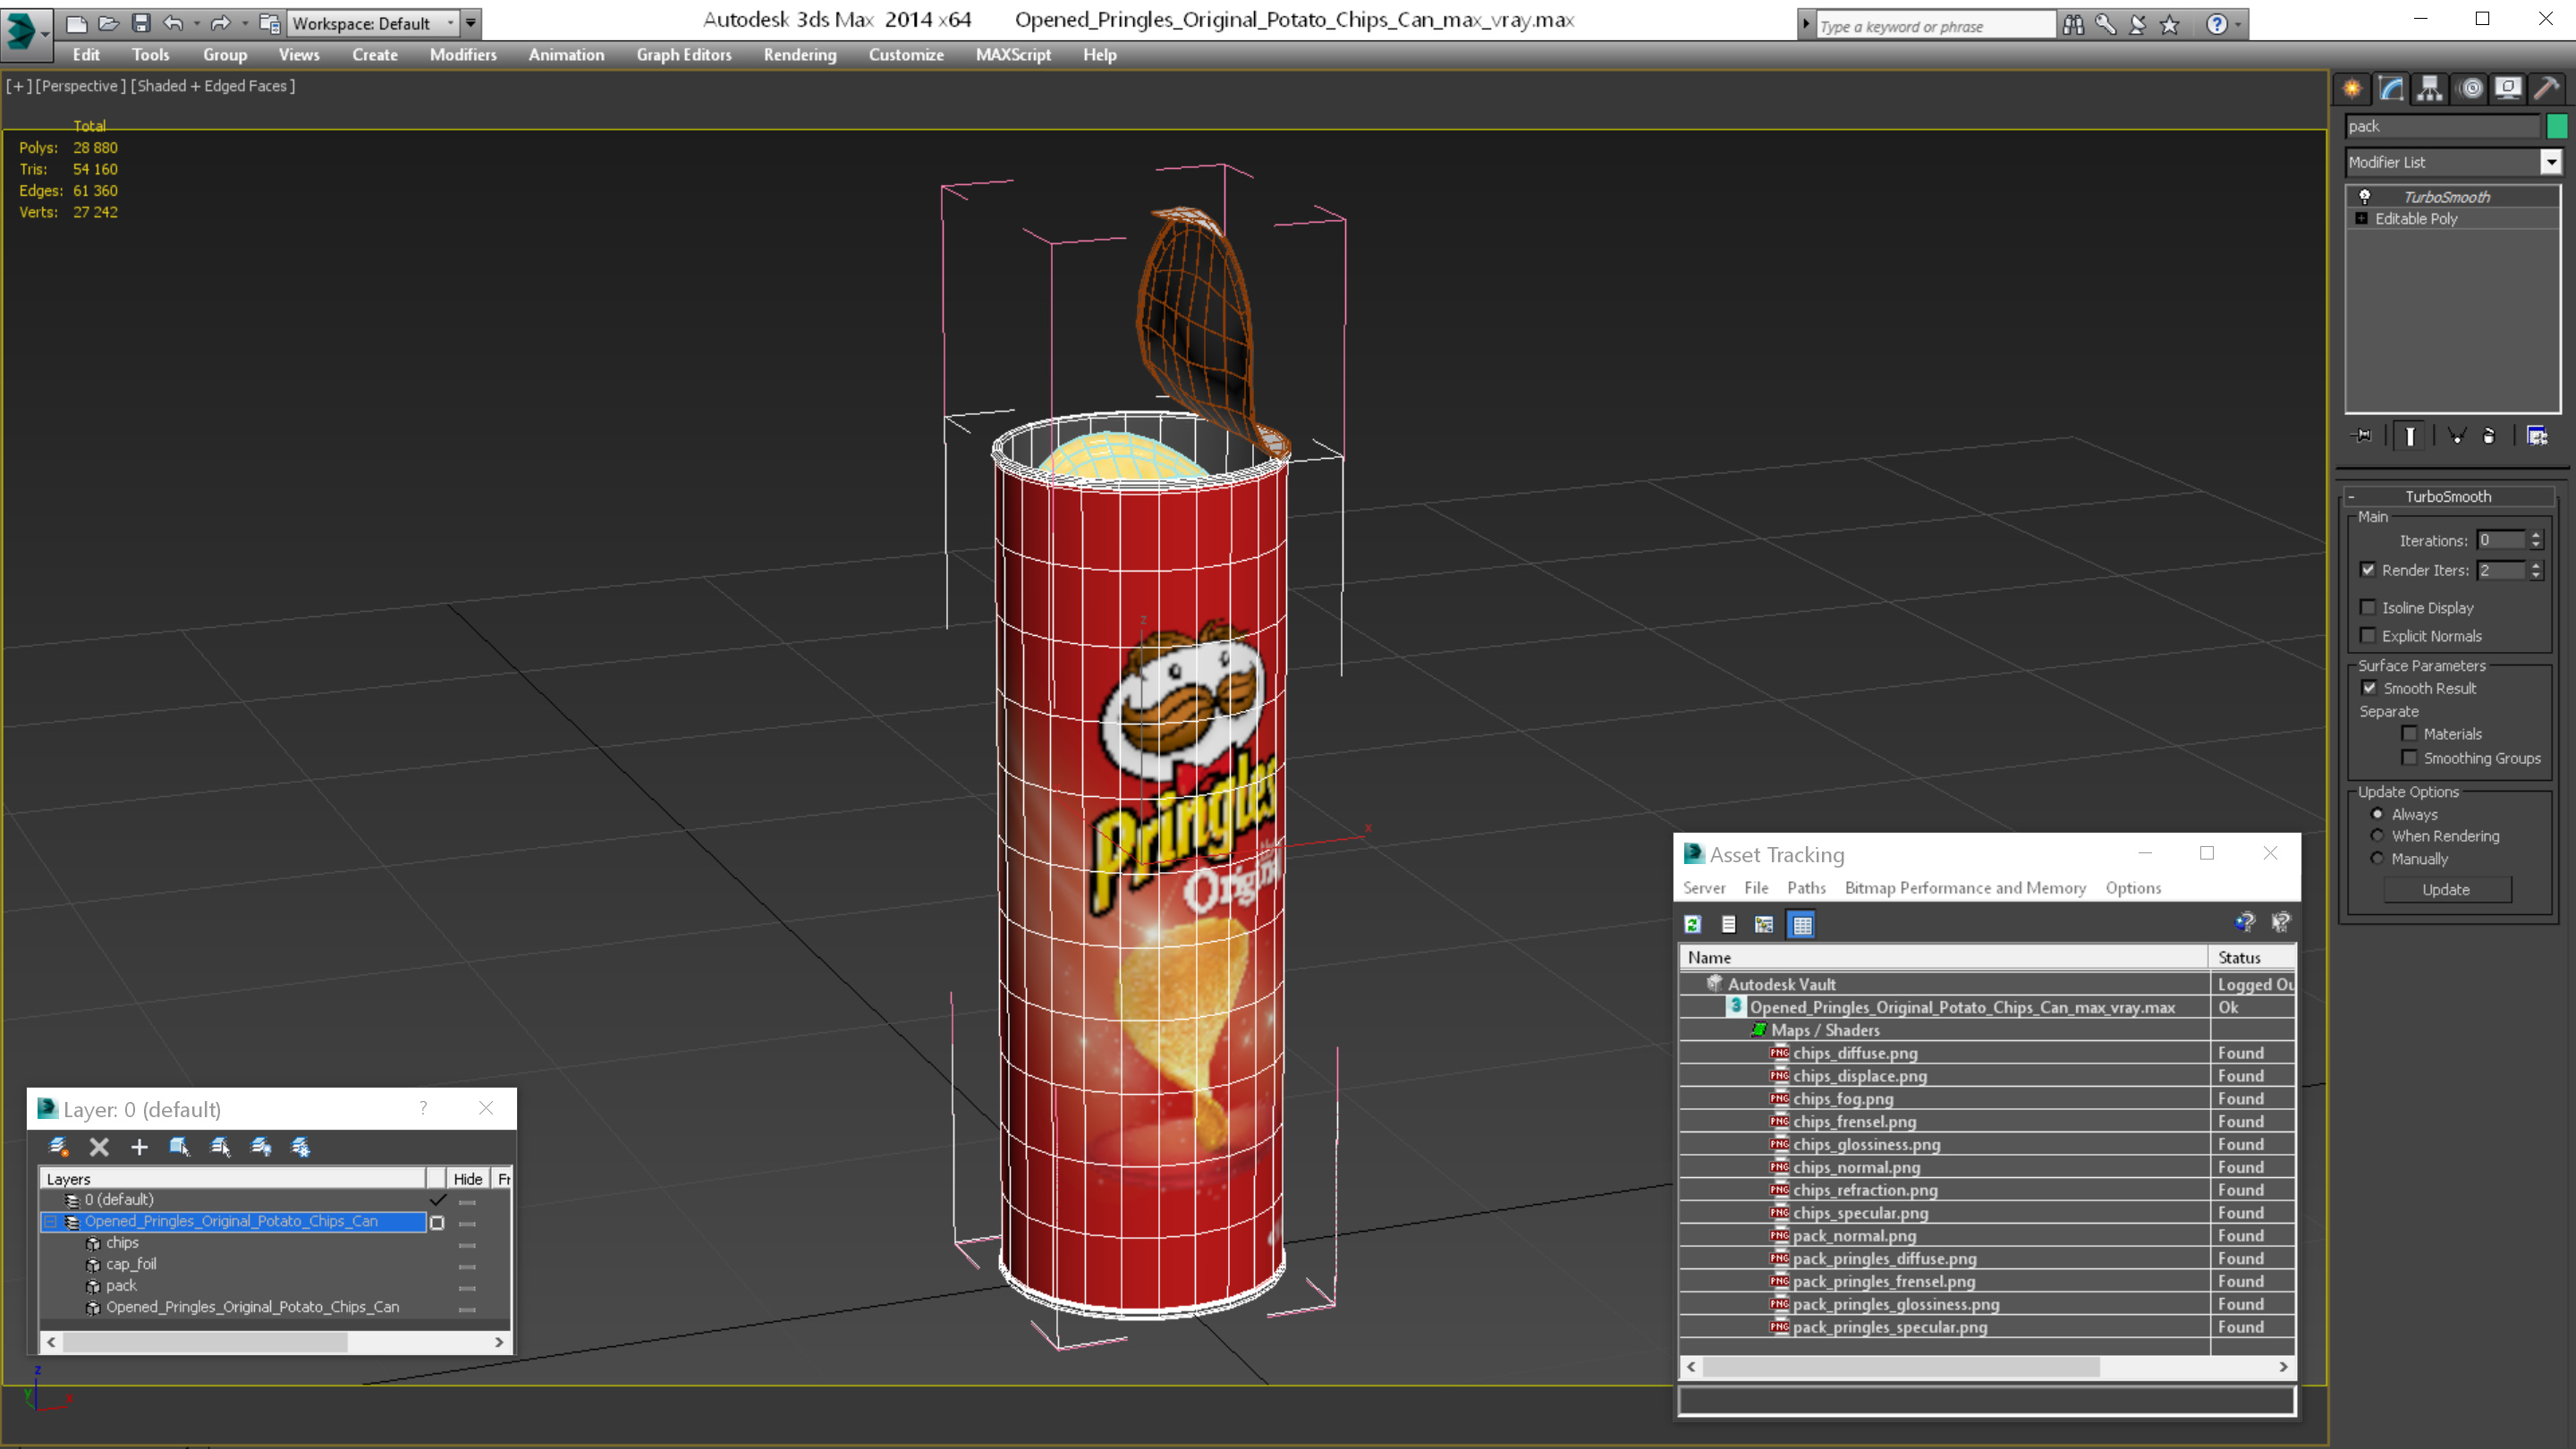Click the search binoculars icon

2073,24
